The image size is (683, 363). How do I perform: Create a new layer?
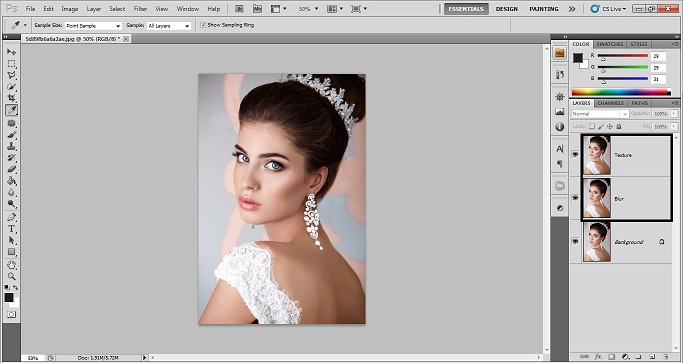click(653, 356)
